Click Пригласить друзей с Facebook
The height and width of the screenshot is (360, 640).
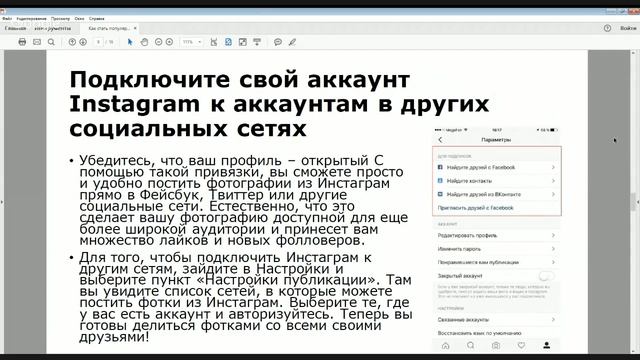point(476,208)
